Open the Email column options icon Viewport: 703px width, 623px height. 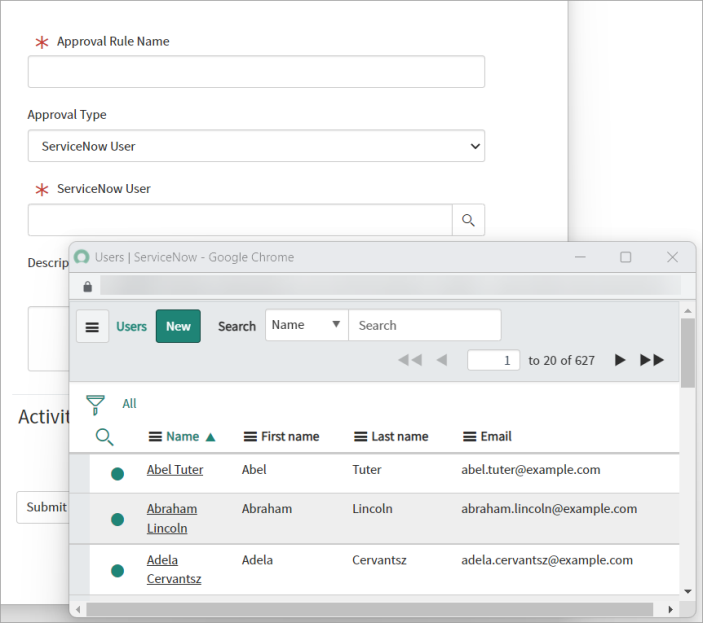(469, 437)
